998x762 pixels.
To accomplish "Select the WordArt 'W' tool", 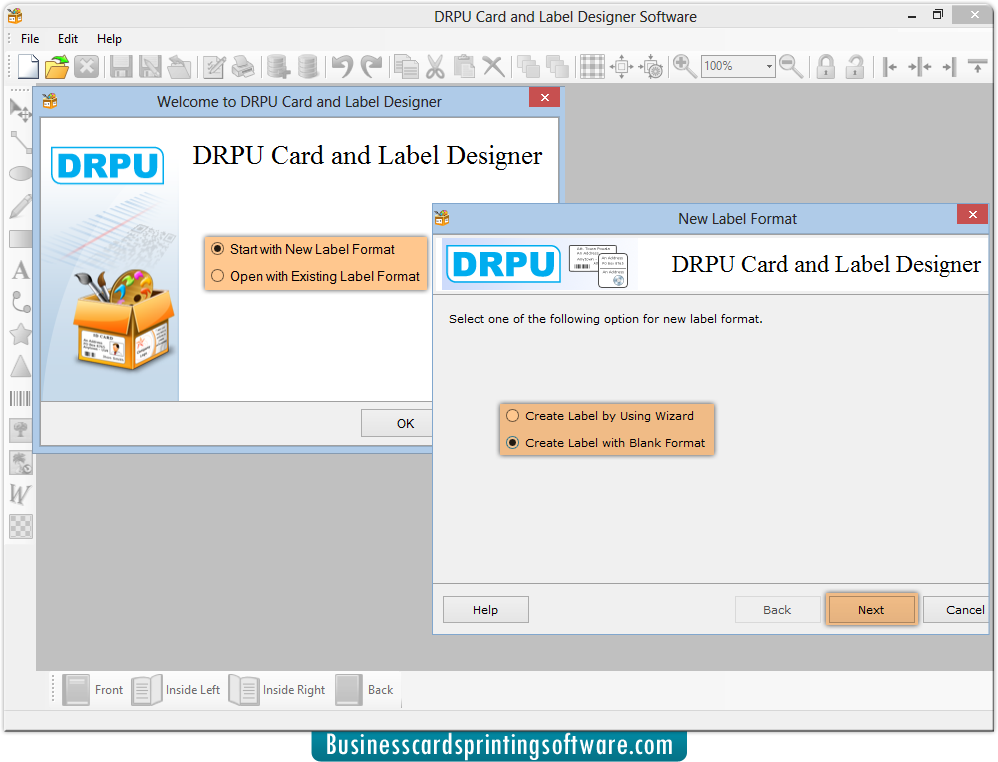I will point(20,494).
